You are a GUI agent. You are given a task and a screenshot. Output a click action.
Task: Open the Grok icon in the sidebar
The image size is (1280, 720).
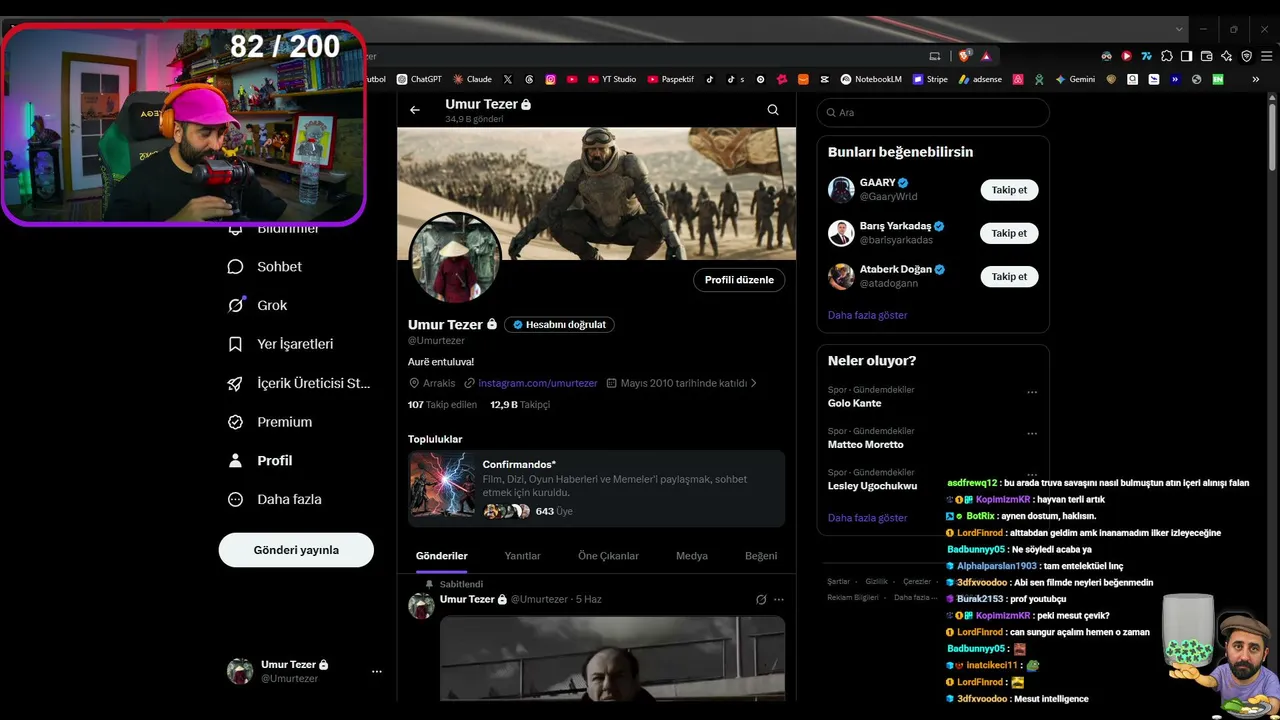[235, 305]
